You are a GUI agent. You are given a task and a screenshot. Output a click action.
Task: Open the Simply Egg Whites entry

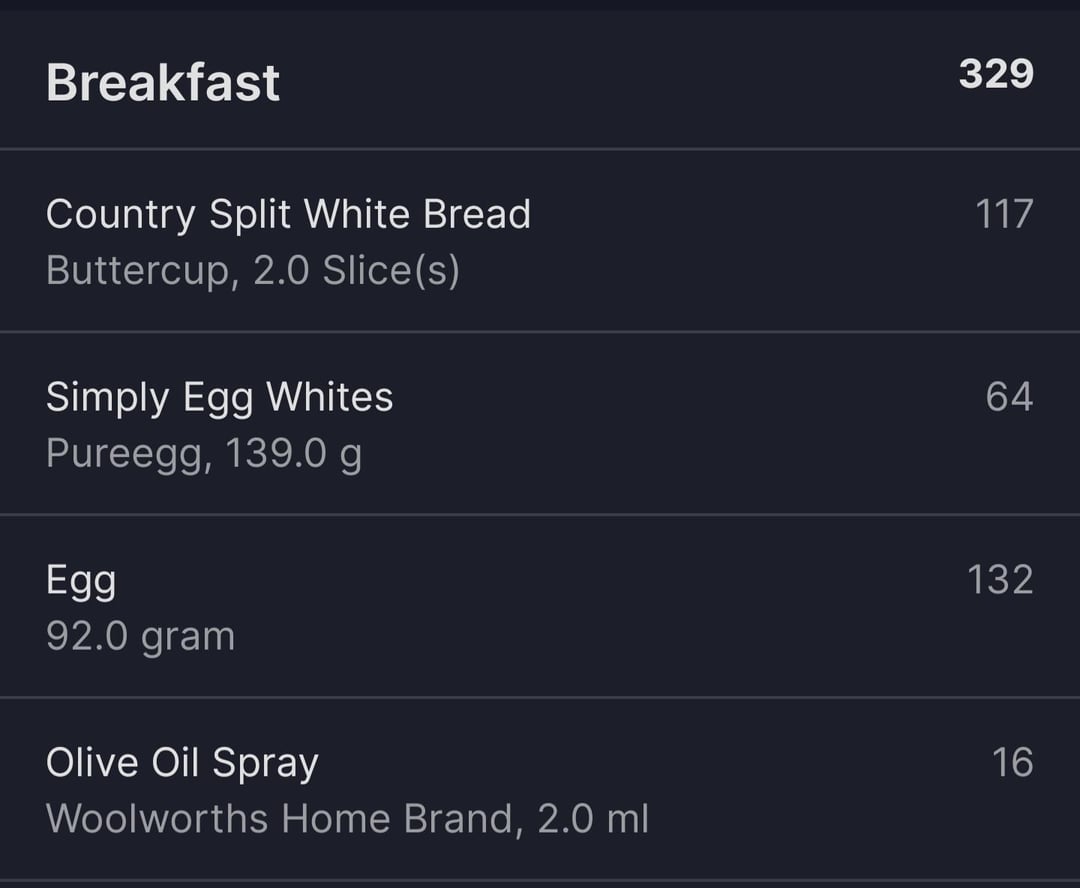[540, 424]
